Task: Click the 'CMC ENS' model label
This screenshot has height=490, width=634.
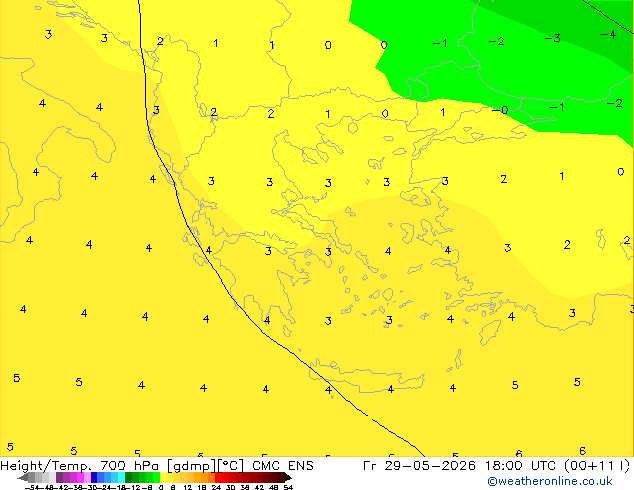Action: pos(283,466)
